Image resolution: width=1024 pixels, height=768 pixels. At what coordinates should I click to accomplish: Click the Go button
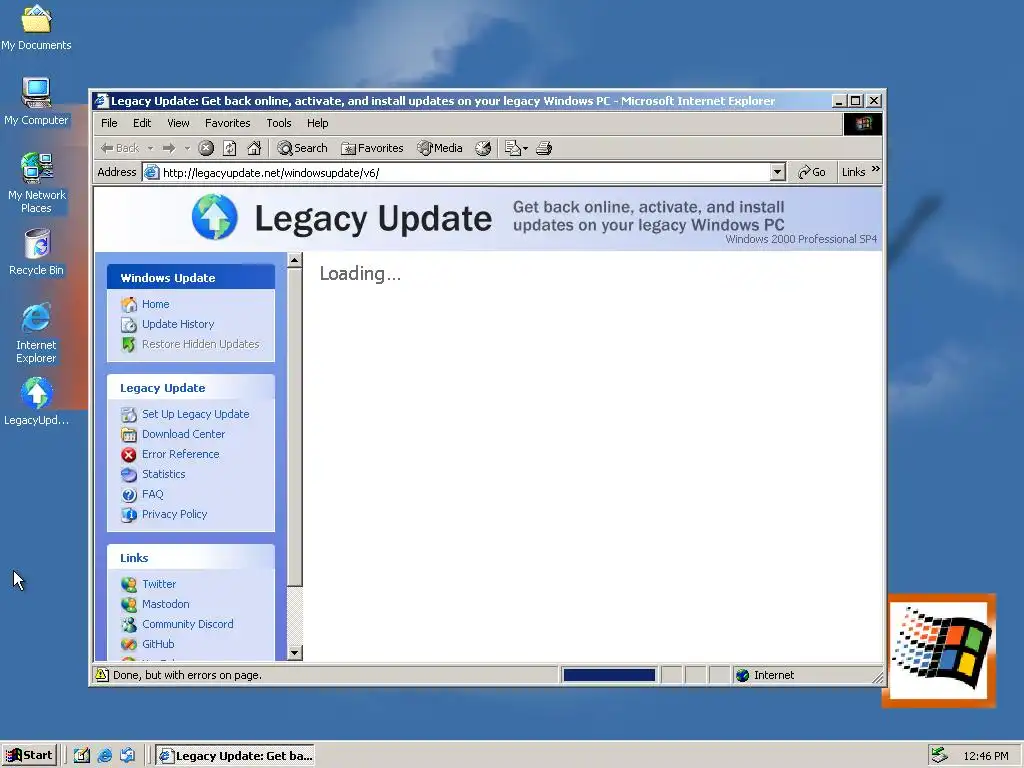point(812,172)
